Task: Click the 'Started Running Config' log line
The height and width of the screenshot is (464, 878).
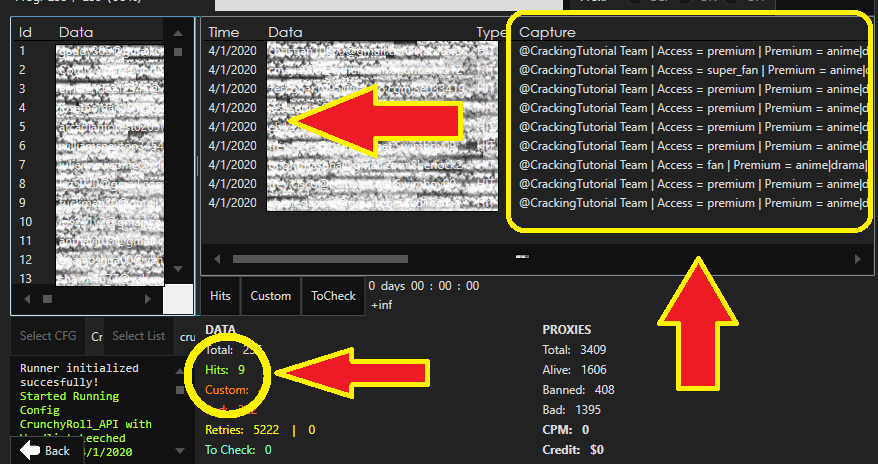Action: pyautogui.click(x=69, y=403)
